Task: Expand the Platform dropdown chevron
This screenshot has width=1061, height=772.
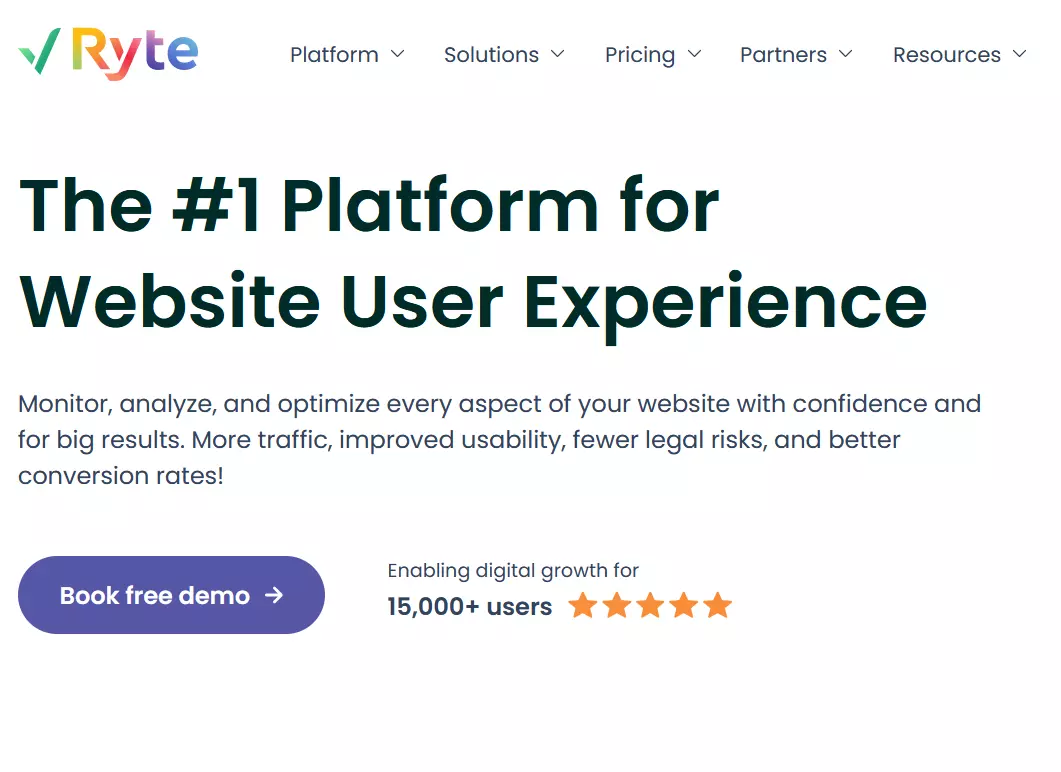Action: (x=399, y=55)
